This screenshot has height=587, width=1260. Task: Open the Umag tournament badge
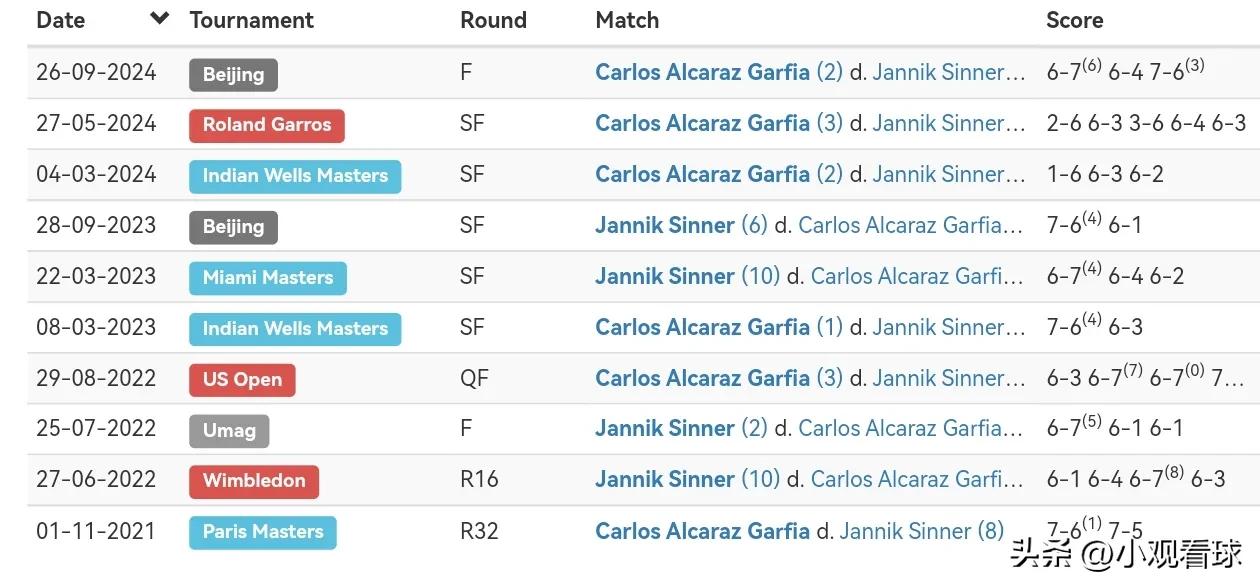[229, 431]
